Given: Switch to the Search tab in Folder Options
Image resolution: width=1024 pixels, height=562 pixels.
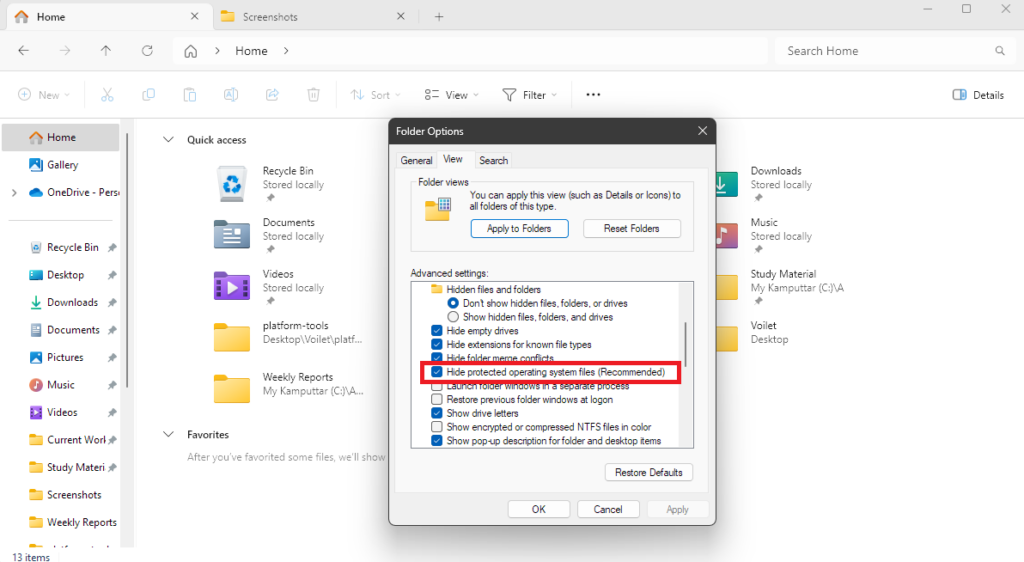Looking at the screenshot, I should 493,160.
